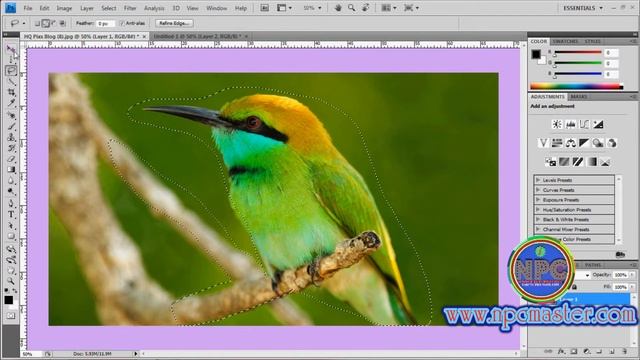Expand Levels Presets
This screenshot has width=640, height=360.
538,180
